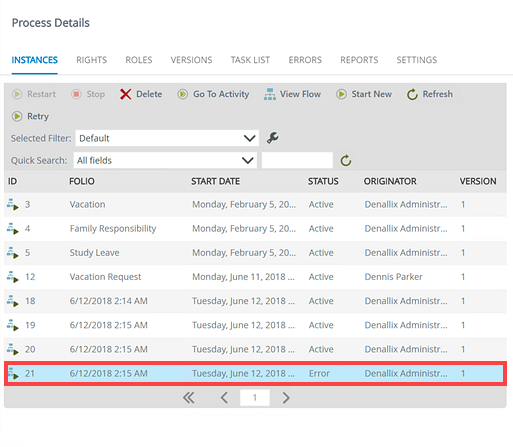Click the Go To Activity toolbar icon

[183, 94]
